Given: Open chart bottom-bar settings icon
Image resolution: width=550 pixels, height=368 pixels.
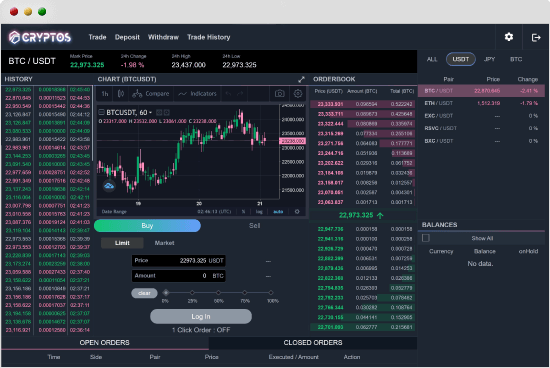Looking at the screenshot, I should click(x=297, y=212).
